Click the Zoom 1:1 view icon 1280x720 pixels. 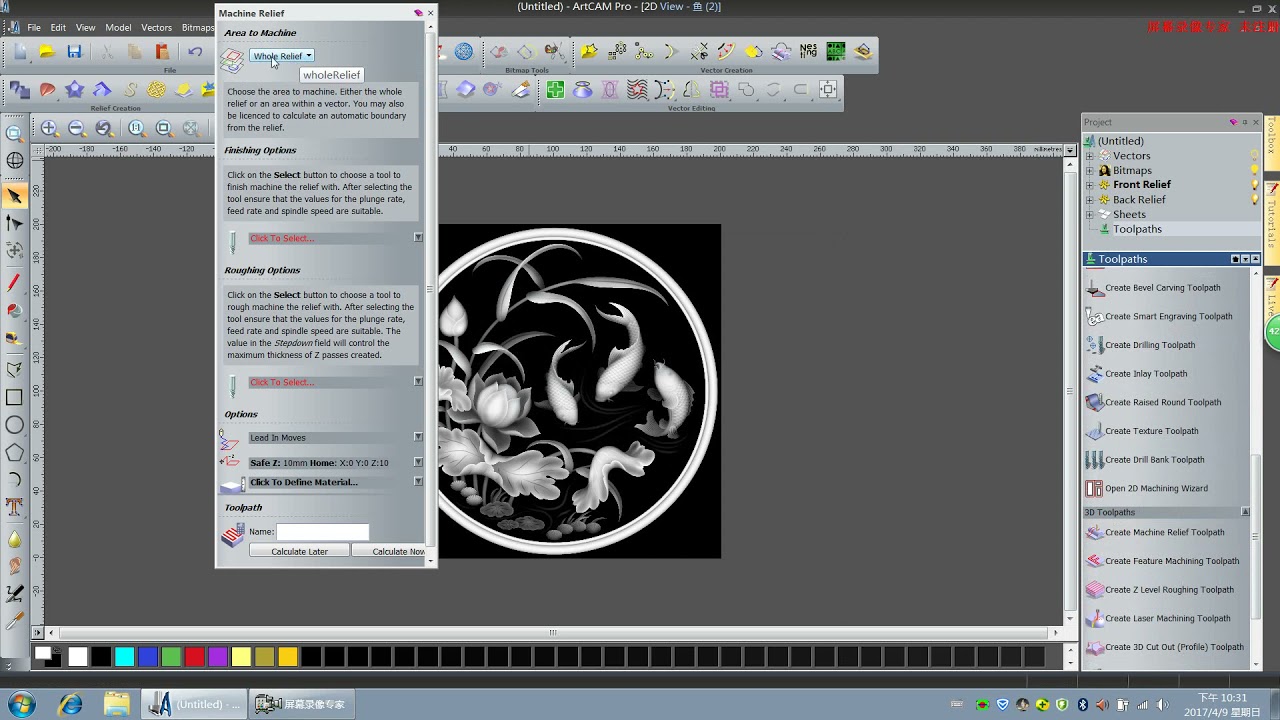[x=137, y=128]
